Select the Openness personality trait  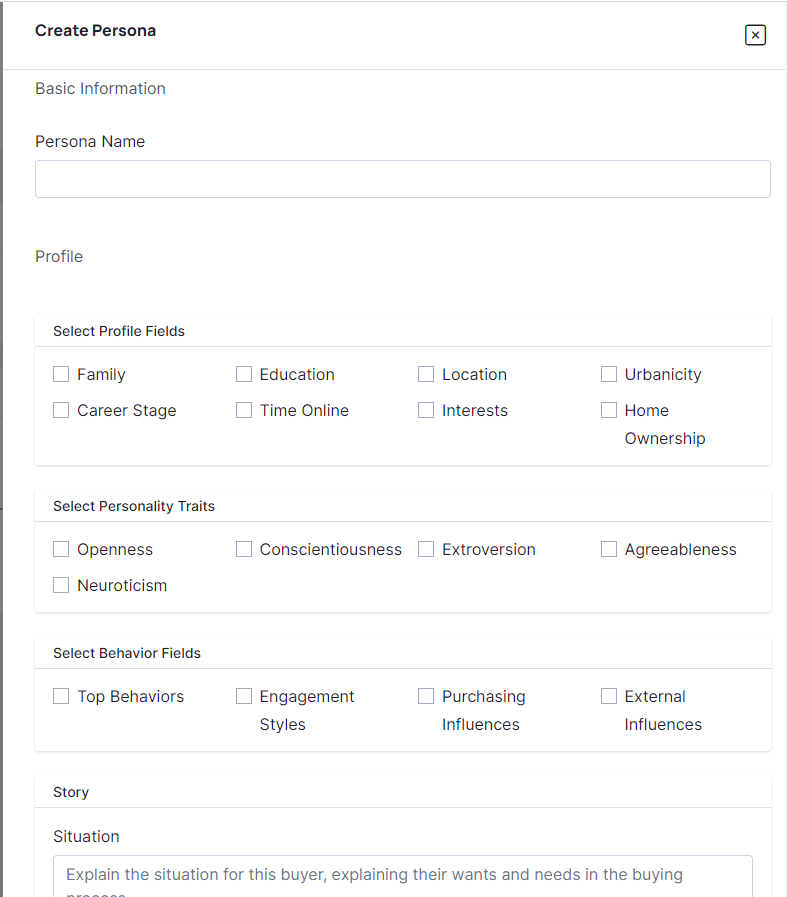61,549
